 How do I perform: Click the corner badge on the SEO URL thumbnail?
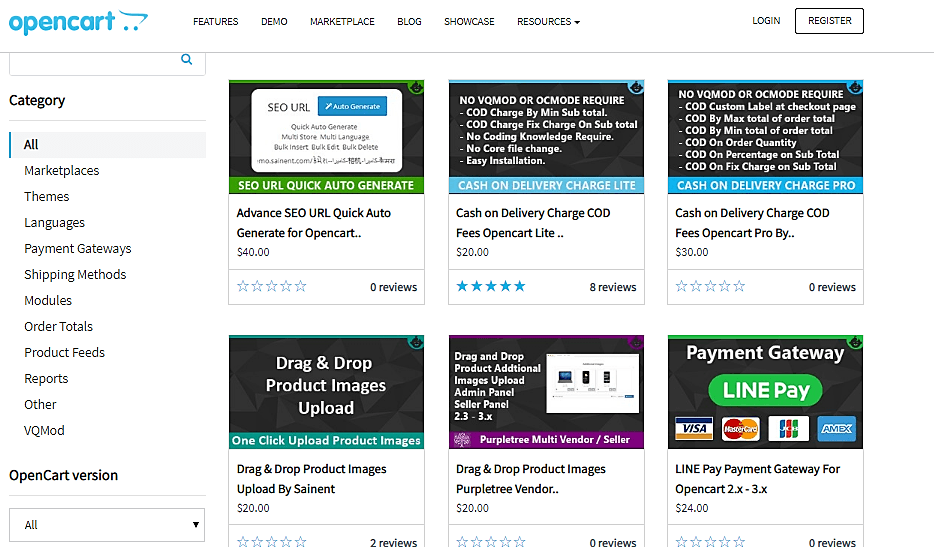click(x=416, y=88)
